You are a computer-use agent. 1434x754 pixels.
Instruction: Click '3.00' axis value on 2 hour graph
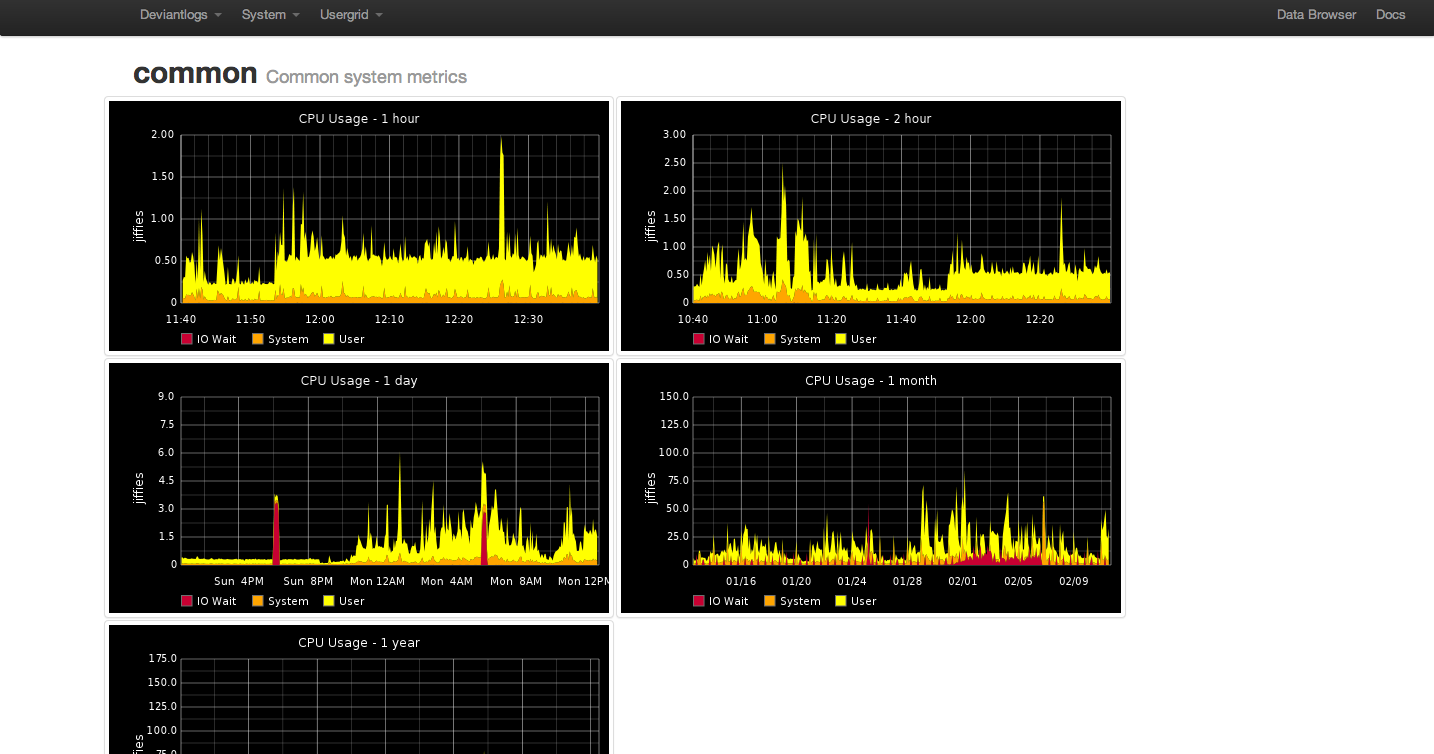click(x=675, y=135)
